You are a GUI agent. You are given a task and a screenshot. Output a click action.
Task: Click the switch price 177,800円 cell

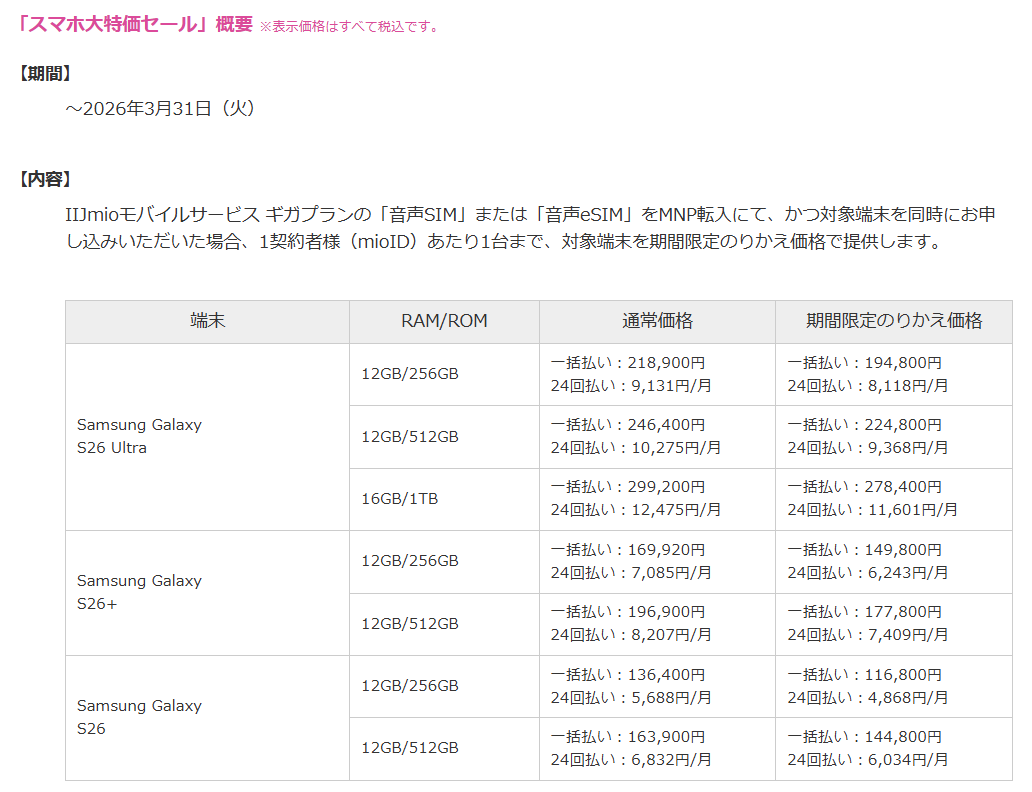(x=893, y=623)
